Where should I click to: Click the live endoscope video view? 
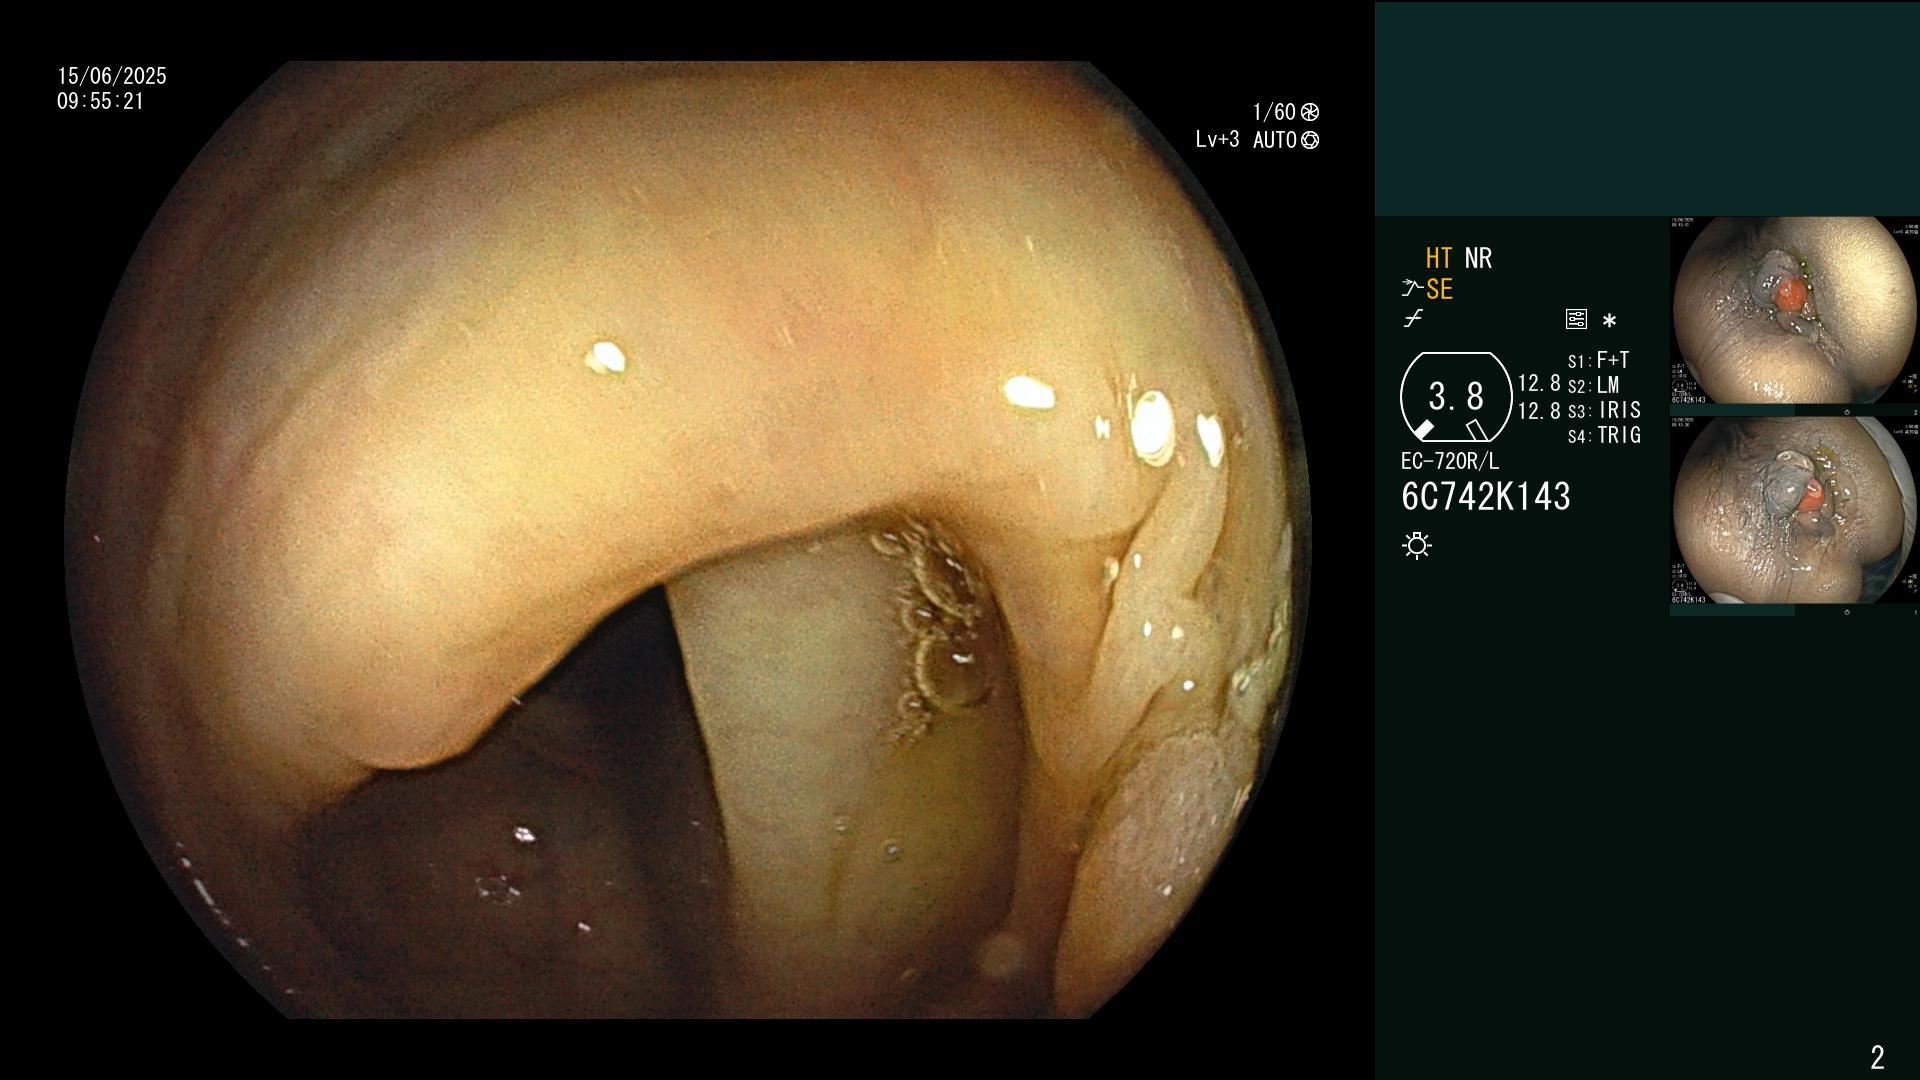[x=688, y=540]
